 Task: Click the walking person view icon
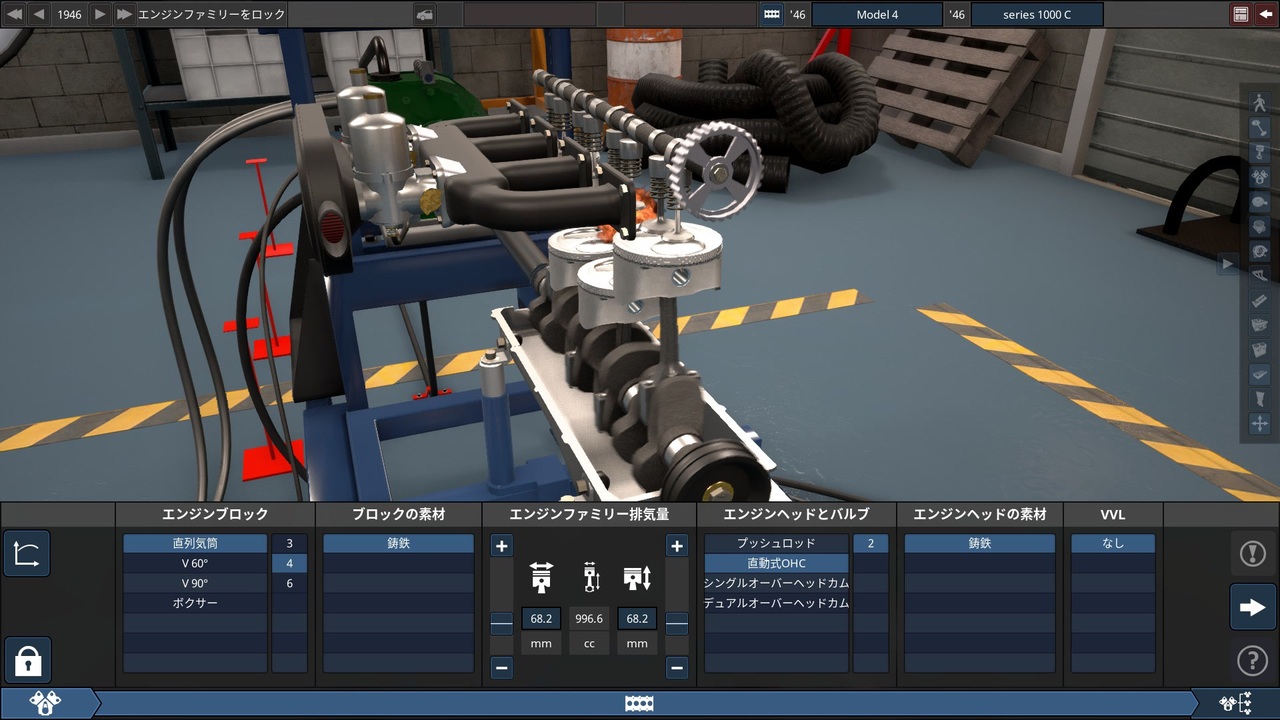(x=1259, y=101)
